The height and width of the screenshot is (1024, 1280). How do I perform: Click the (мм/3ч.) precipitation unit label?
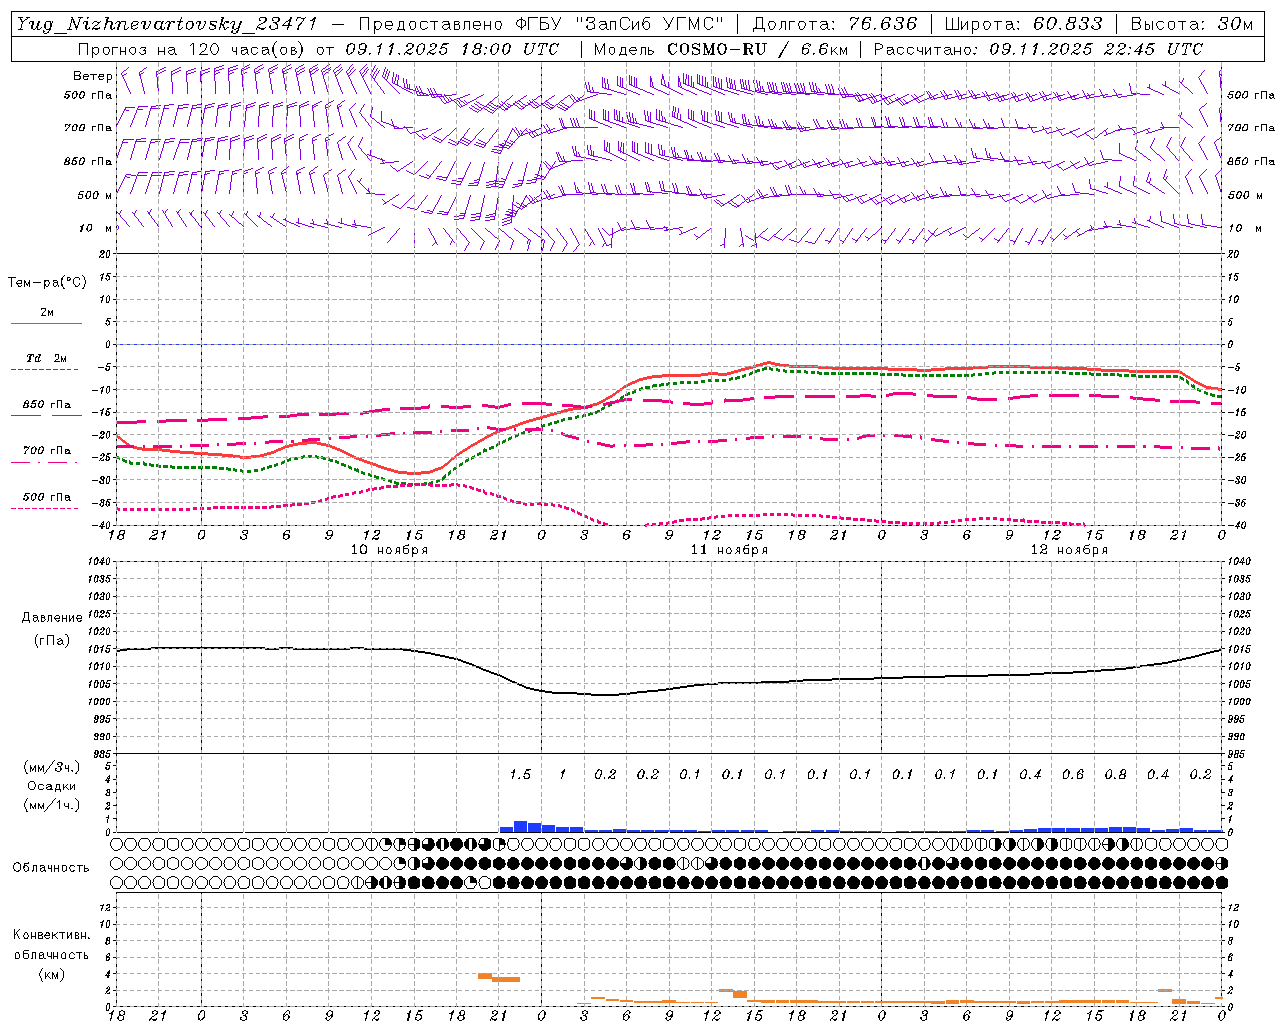click(x=52, y=768)
